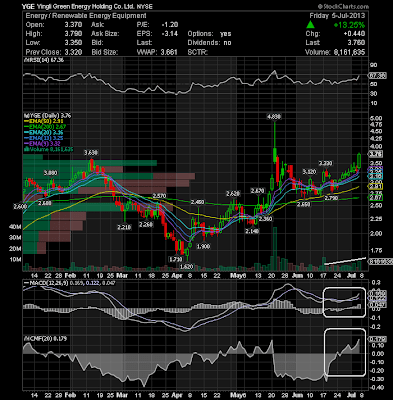393x400 pixels.
Task: Select the +13.25% percent change value
Action: 350,25
